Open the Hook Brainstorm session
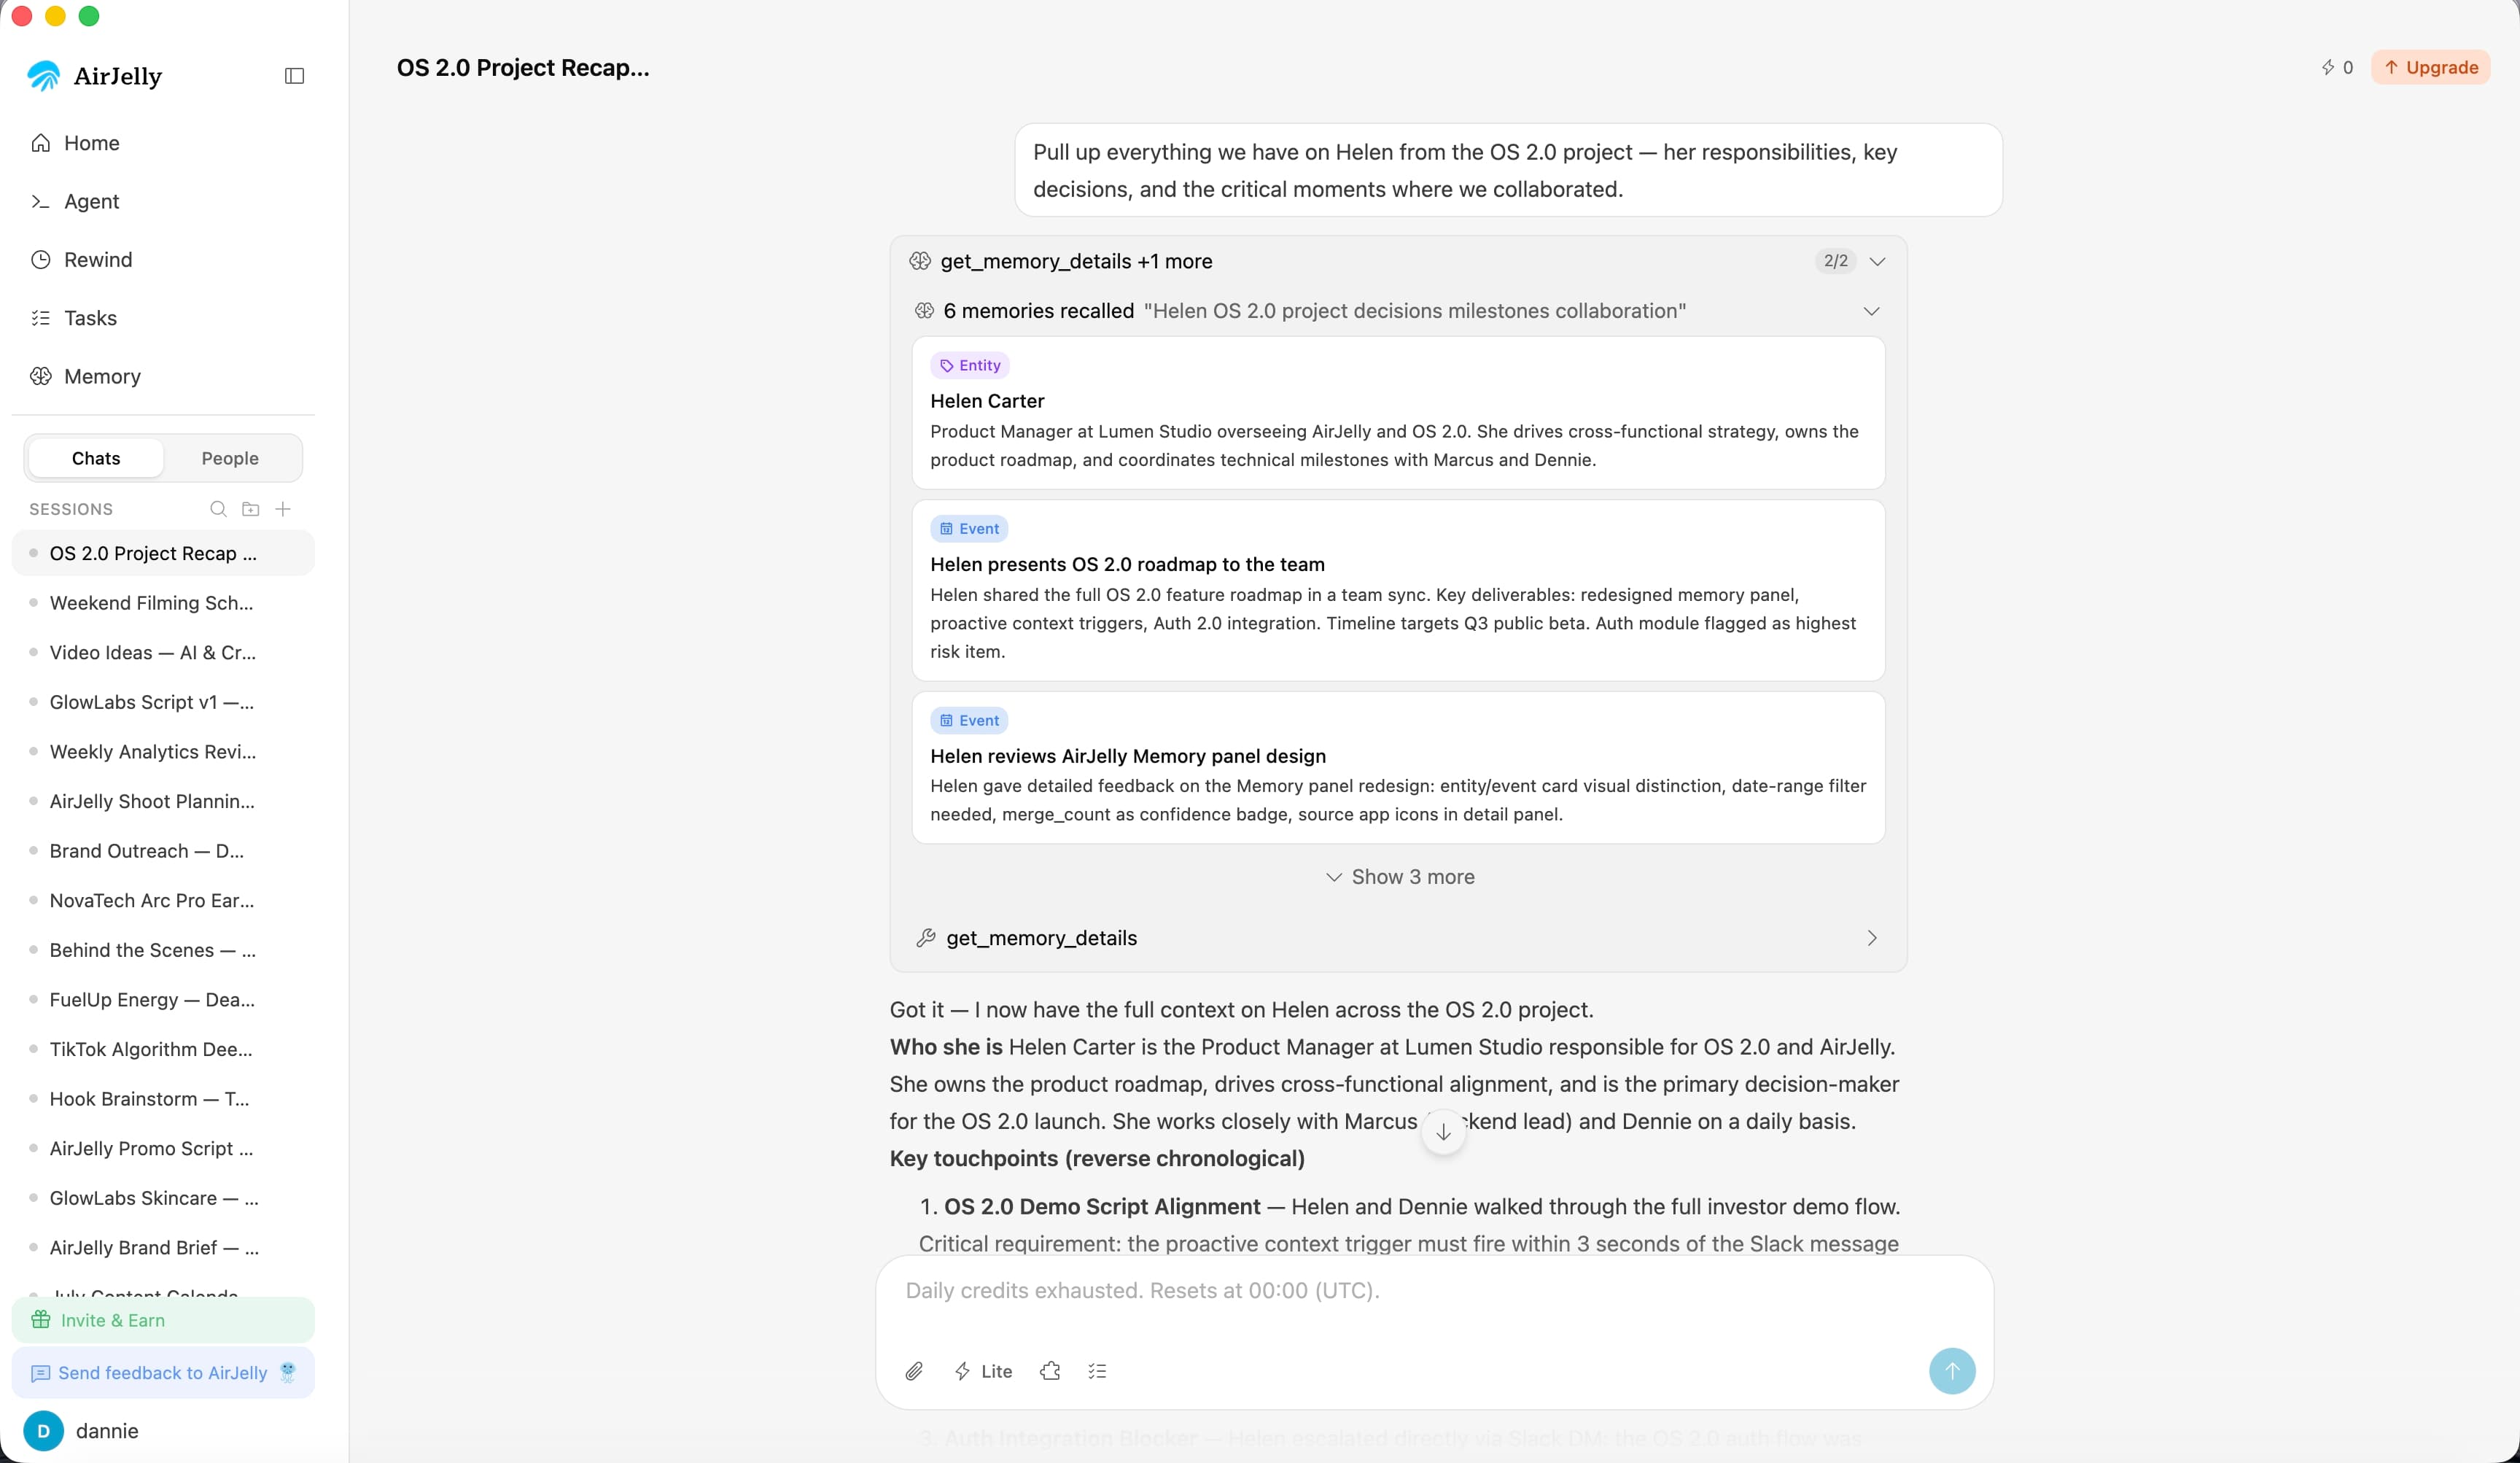 (x=163, y=1099)
